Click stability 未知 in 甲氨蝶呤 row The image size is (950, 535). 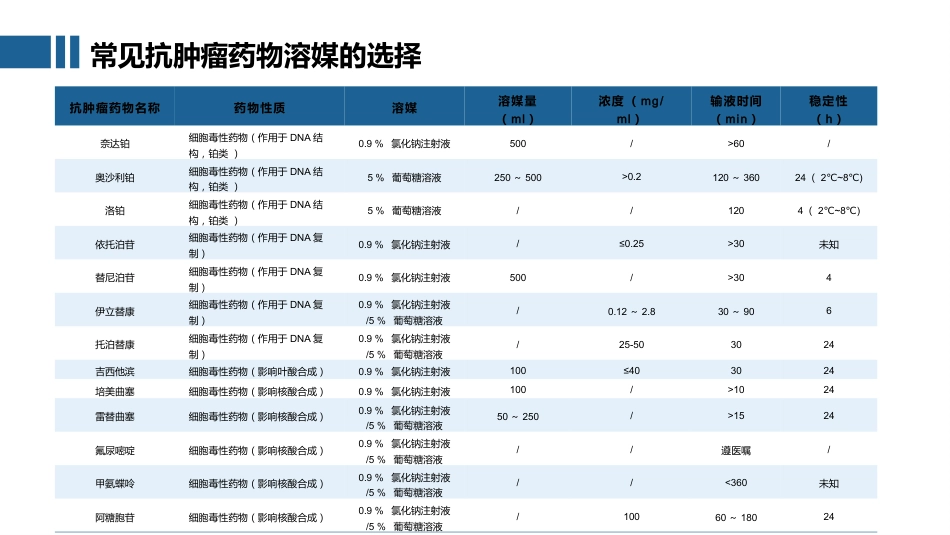[x=828, y=483]
